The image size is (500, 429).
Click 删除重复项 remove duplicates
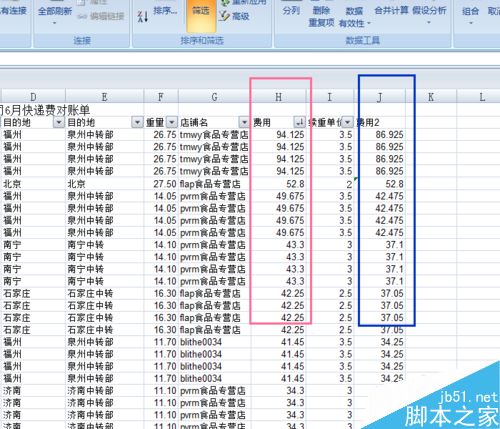(x=321, y=16)
